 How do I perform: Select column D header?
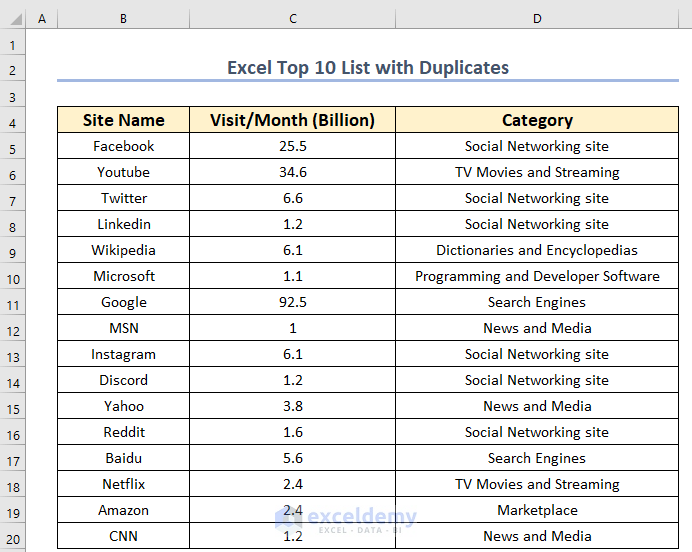pyautogui.click(x=537, y=19)
